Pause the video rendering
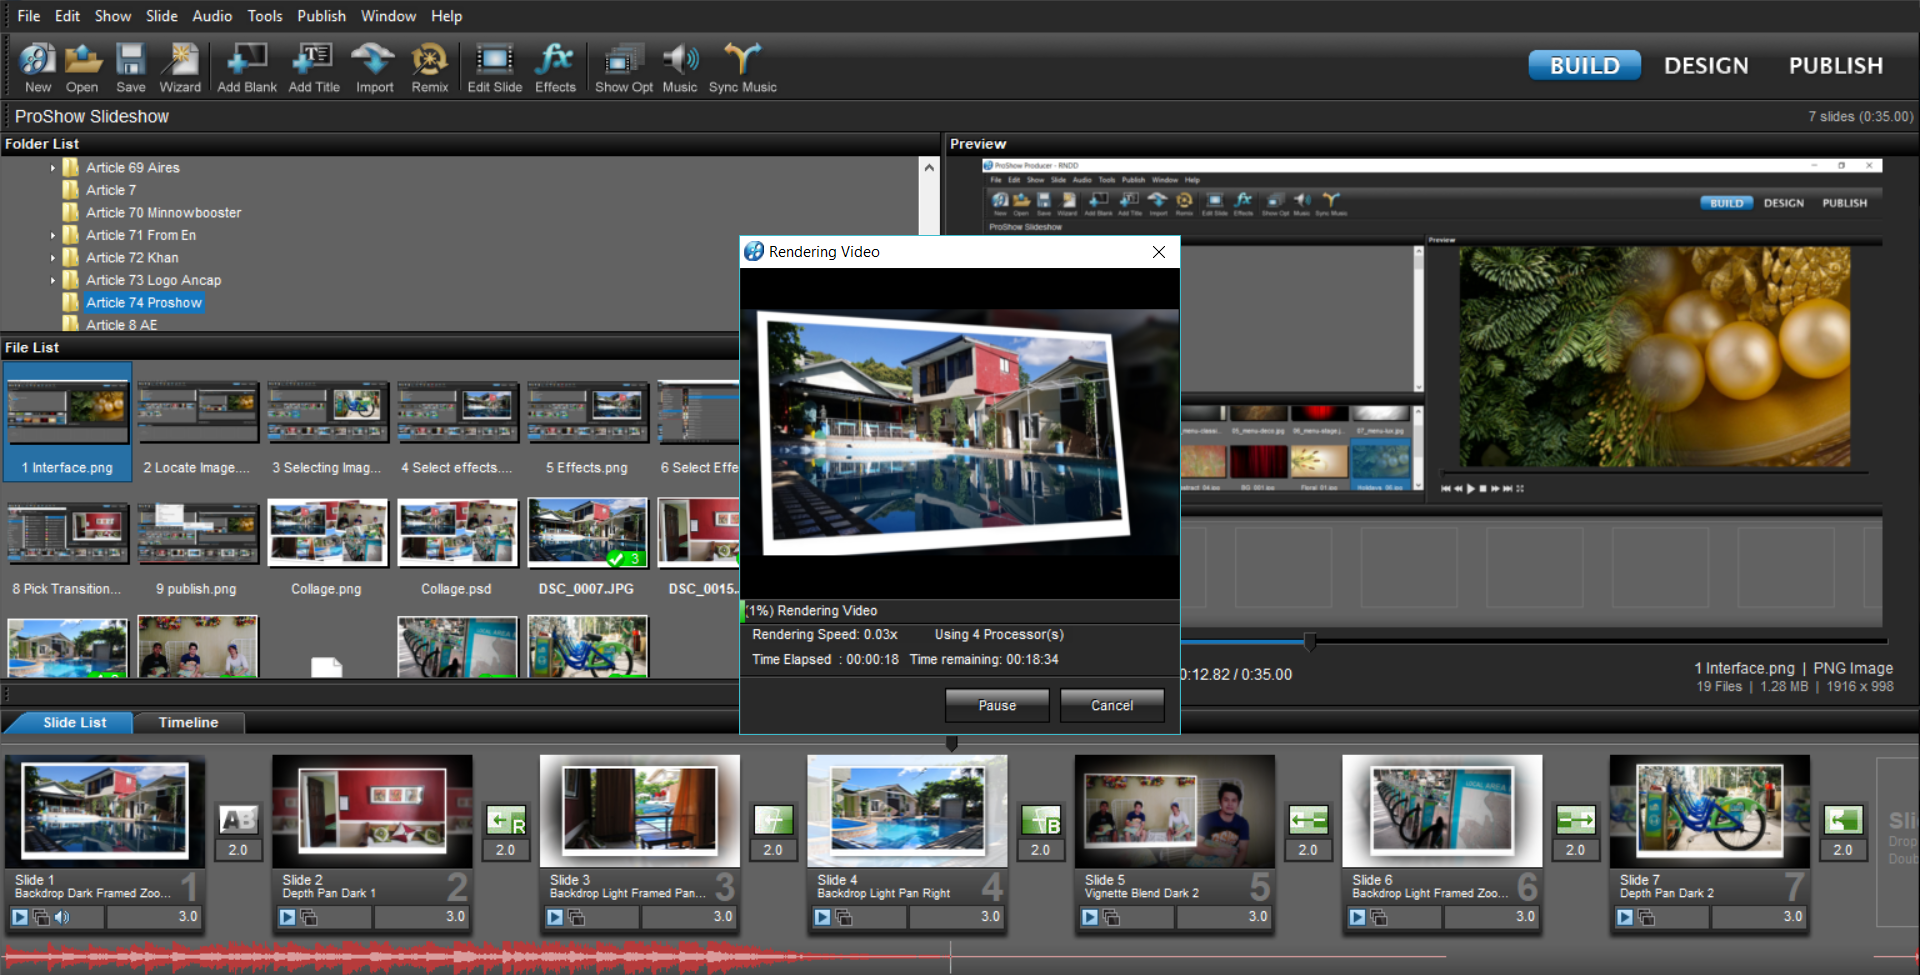 click(997, 705)
